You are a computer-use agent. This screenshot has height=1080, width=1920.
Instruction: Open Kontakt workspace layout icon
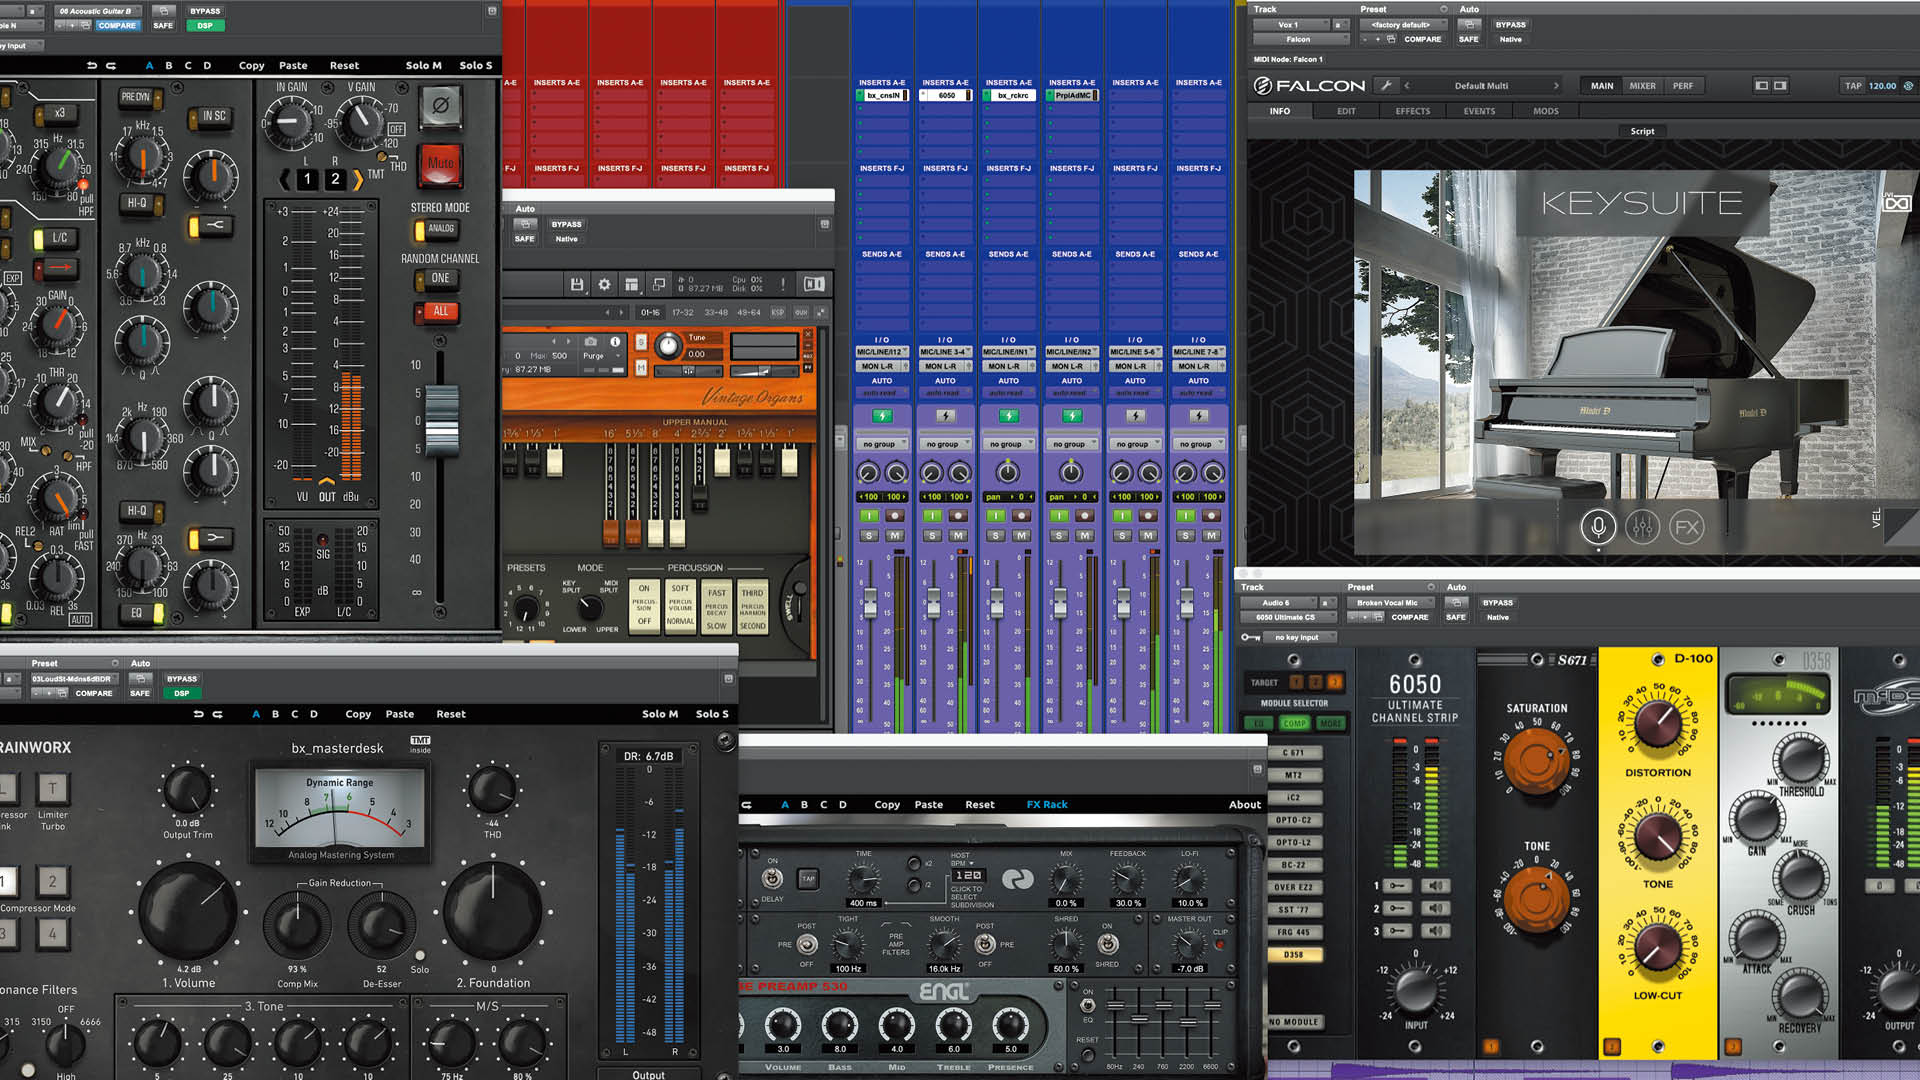631,285
